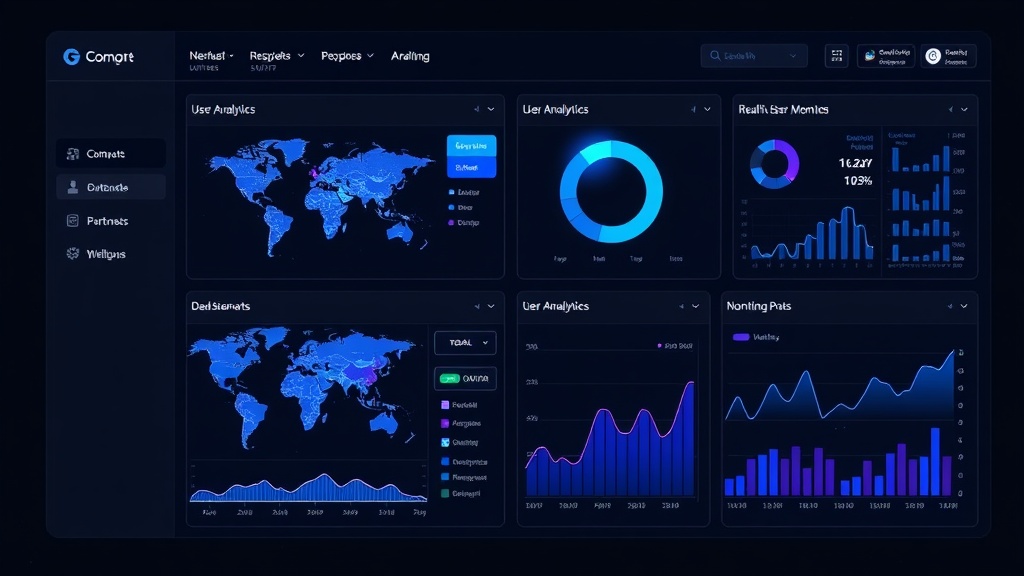Click the second stacked blue button beside the map
1024x576 pixels.
pyautogui.click(x=469, y=168)
